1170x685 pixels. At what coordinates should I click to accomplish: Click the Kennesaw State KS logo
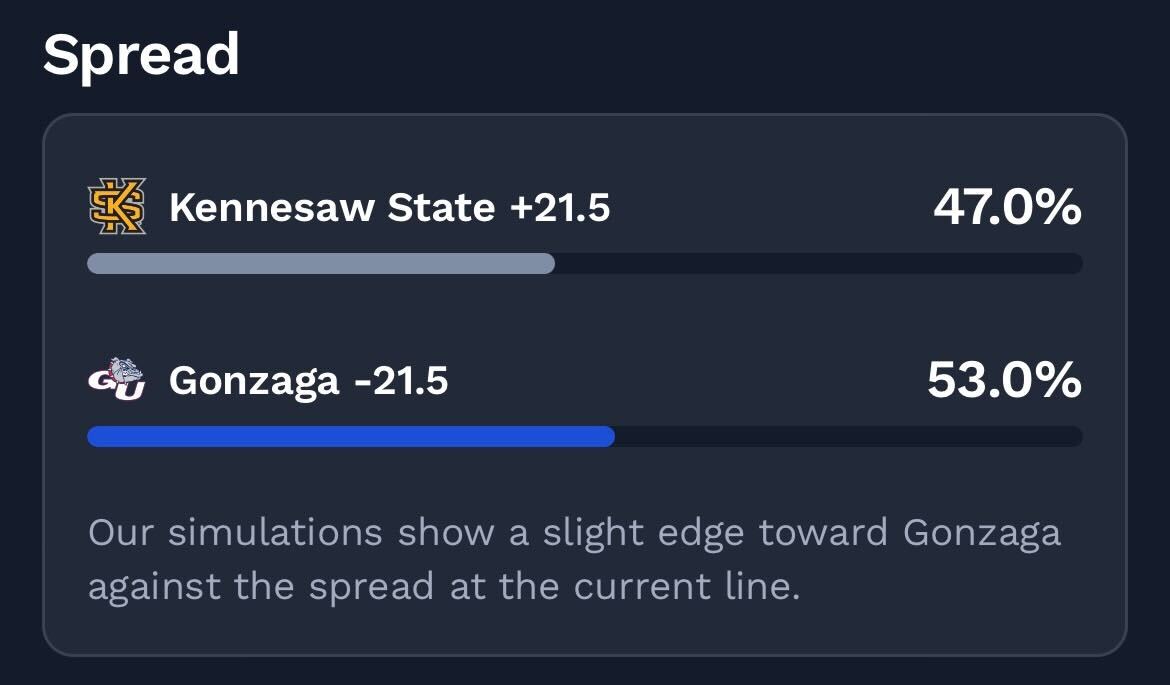tap(117, 207)
